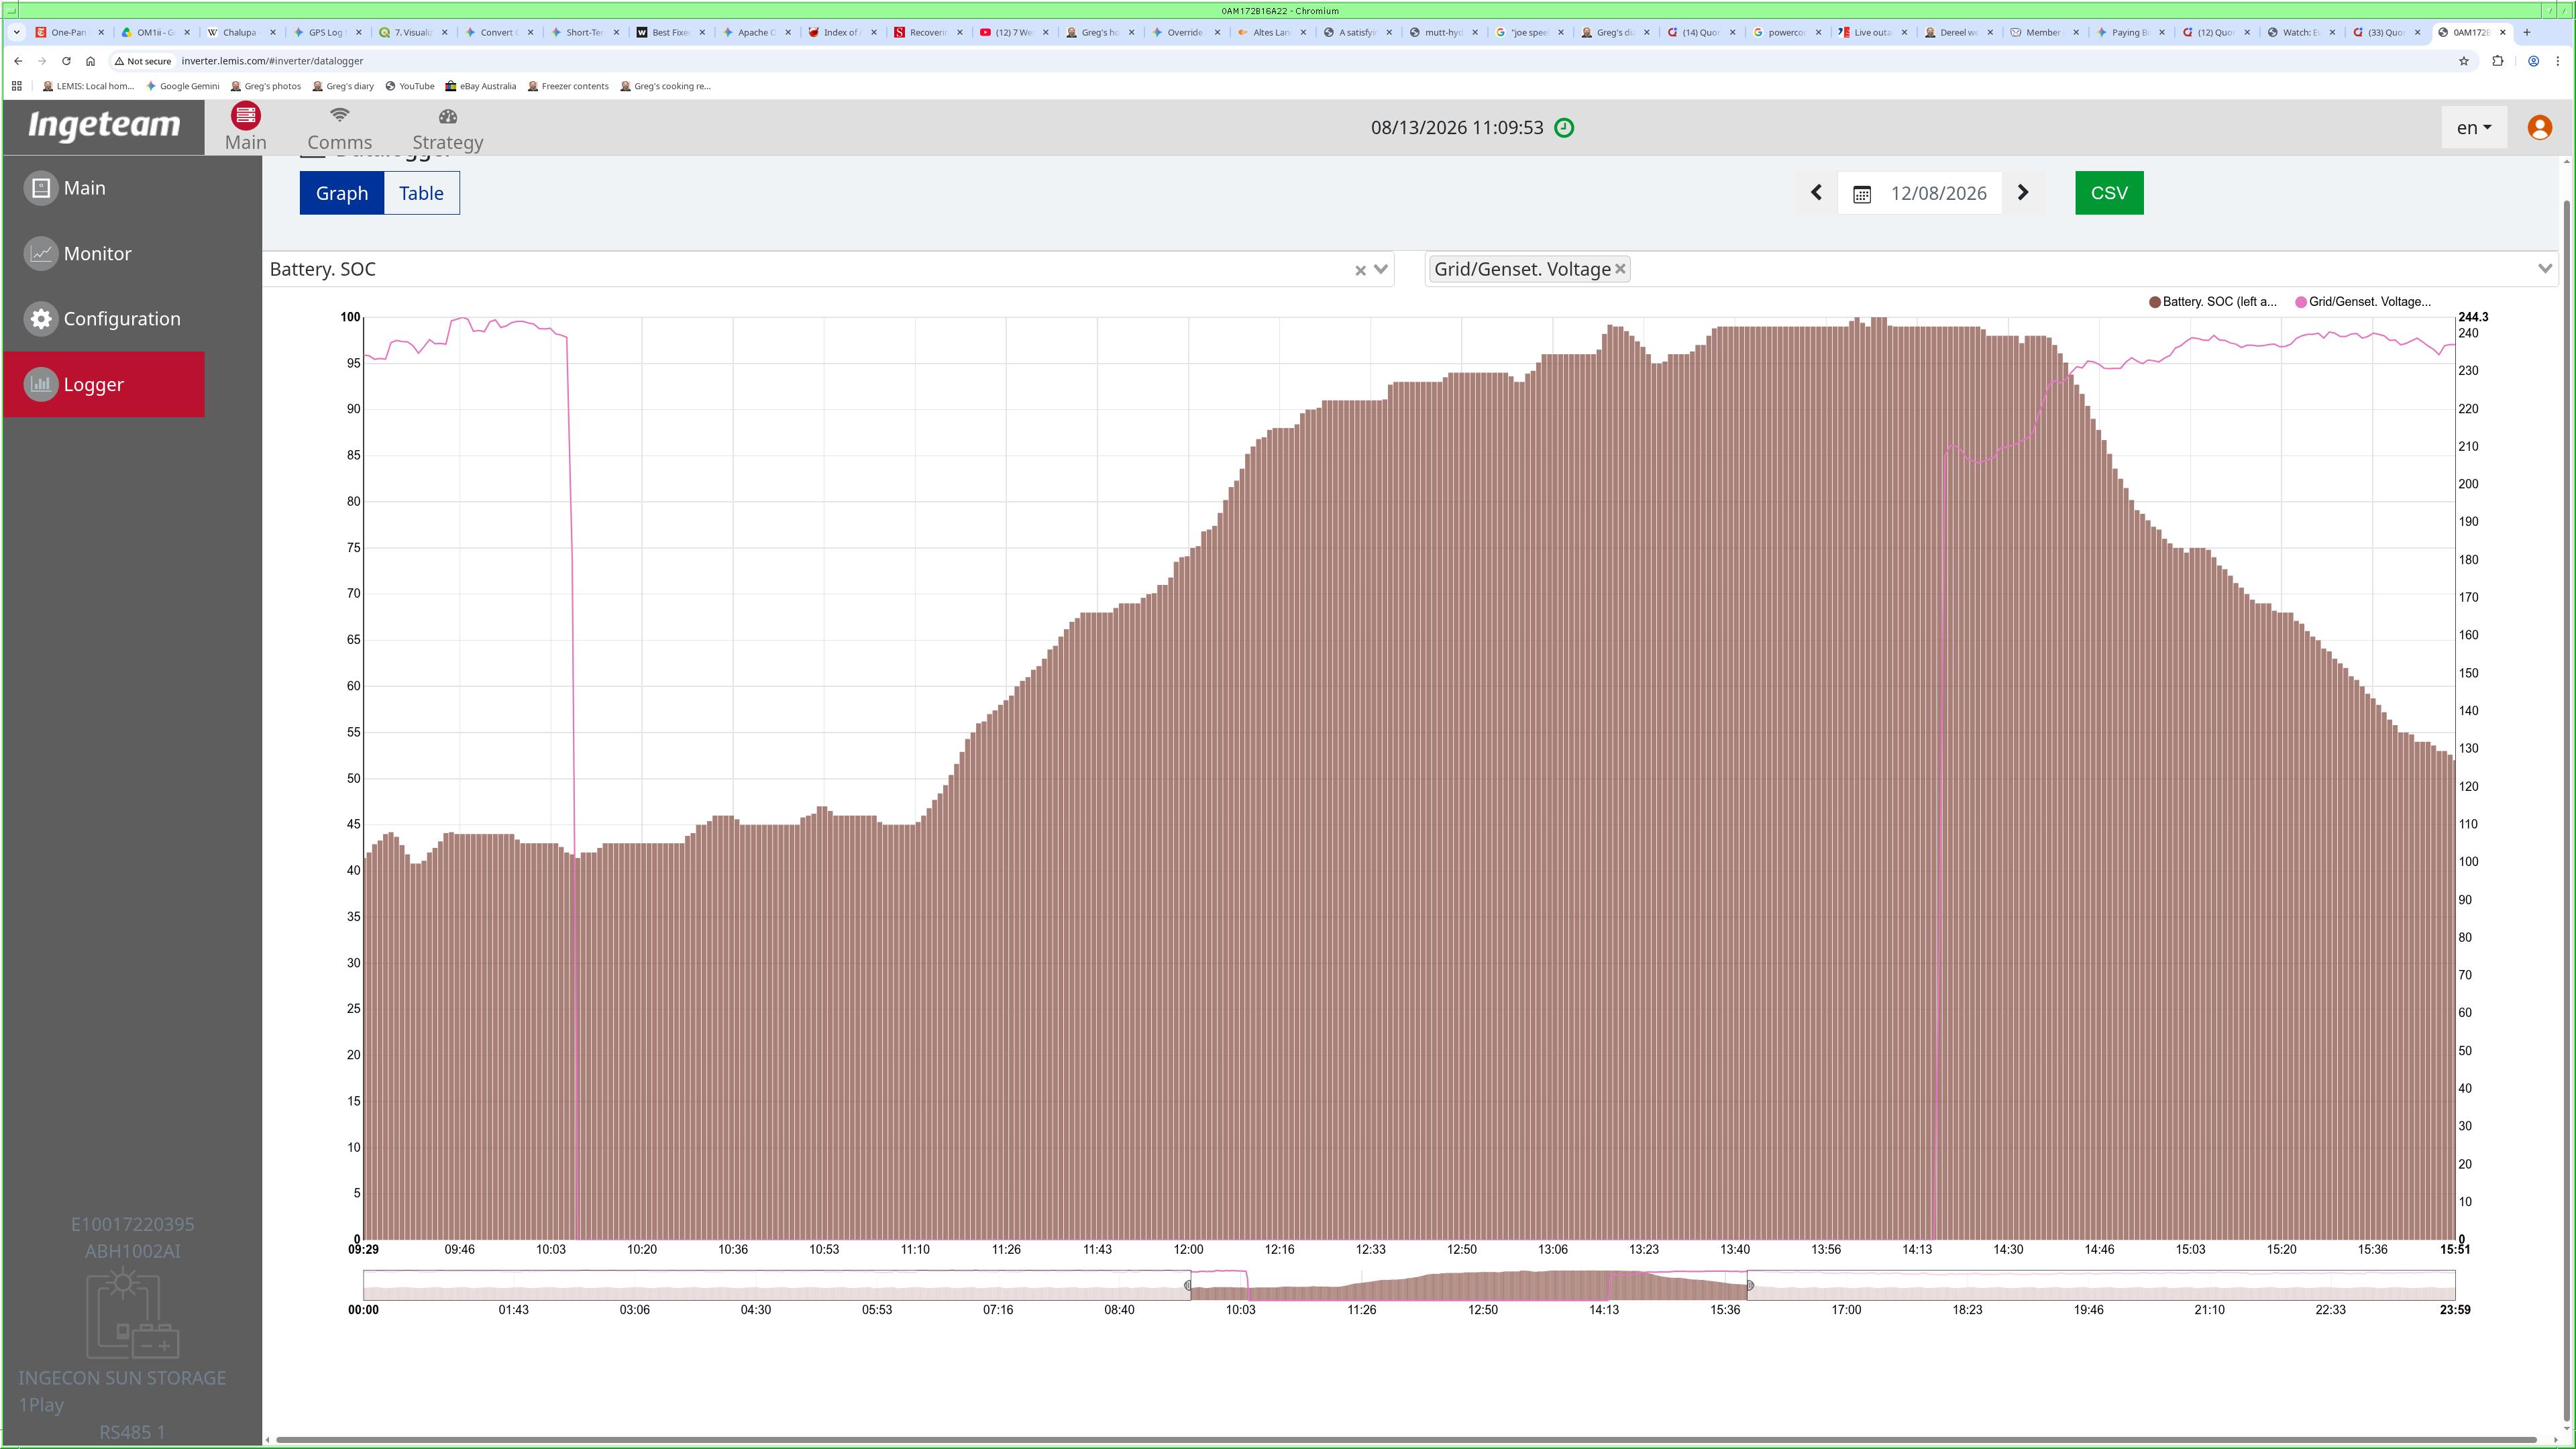Open the Google Gemini bookmark

tap(183, 86)
